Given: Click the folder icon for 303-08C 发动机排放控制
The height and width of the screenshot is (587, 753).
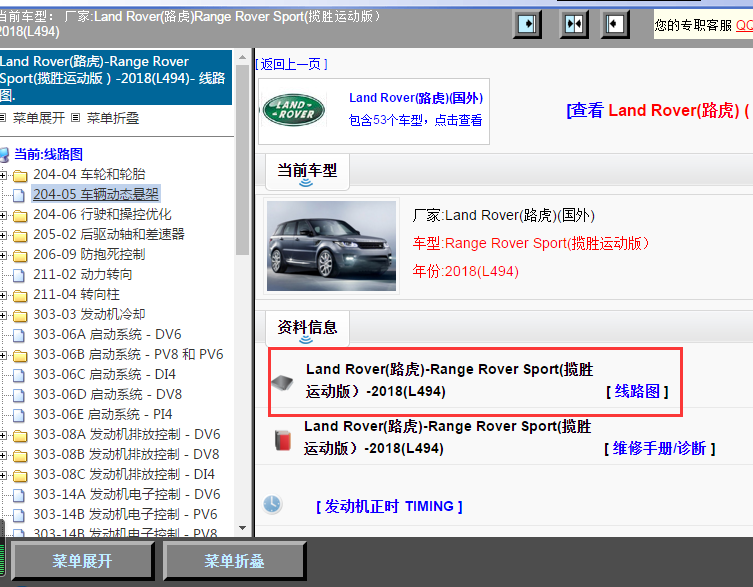Looking at the screenshot, I should (x=20, y=476).
